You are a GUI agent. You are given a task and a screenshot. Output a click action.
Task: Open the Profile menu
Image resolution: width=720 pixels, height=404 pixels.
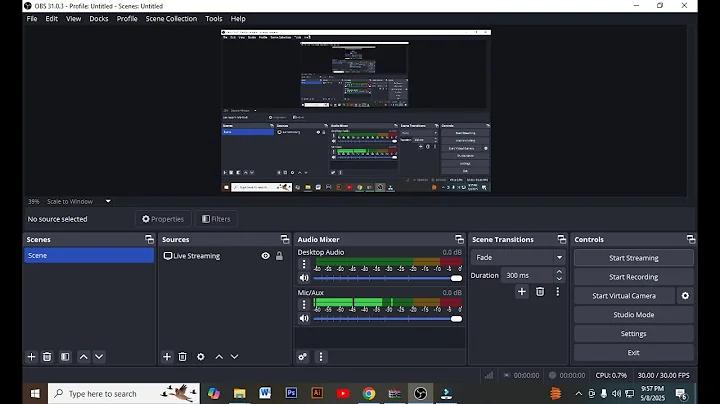127,19
